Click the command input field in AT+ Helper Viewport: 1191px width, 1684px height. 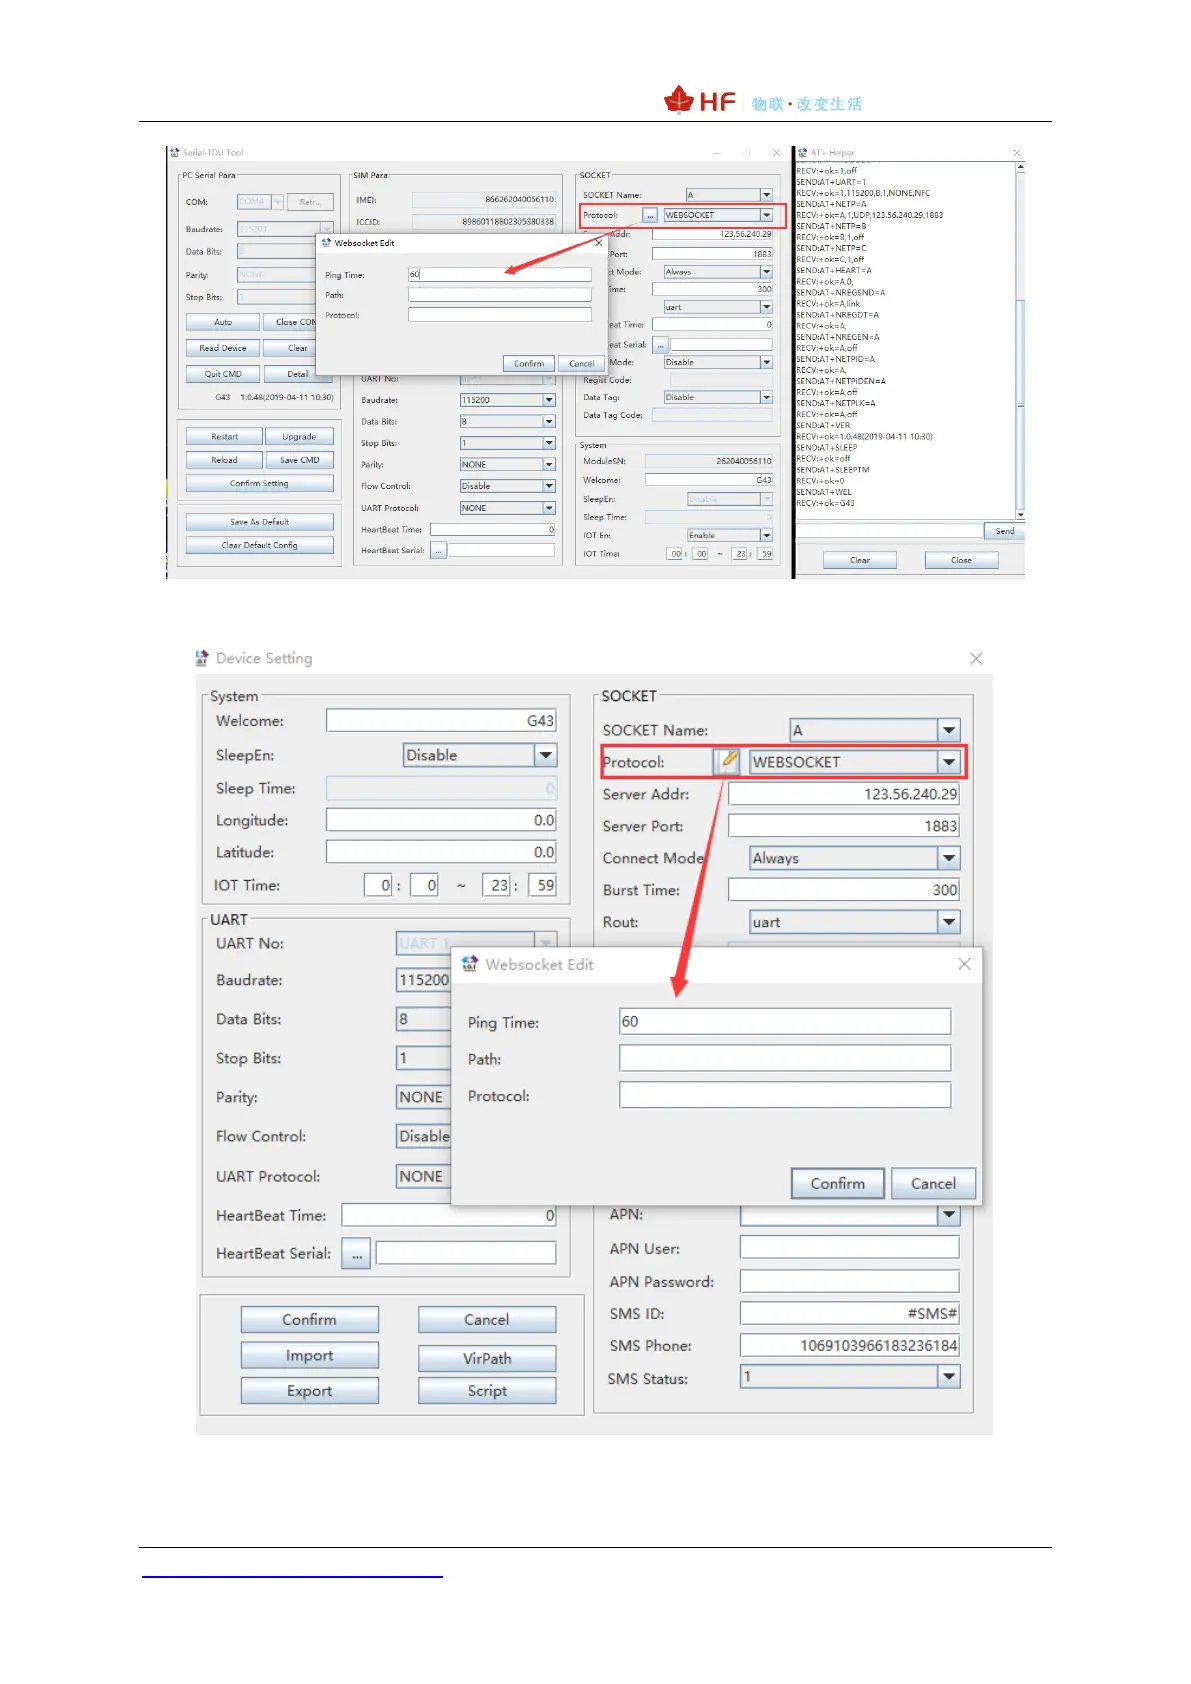pyautogui.click(x=889, y=531)
